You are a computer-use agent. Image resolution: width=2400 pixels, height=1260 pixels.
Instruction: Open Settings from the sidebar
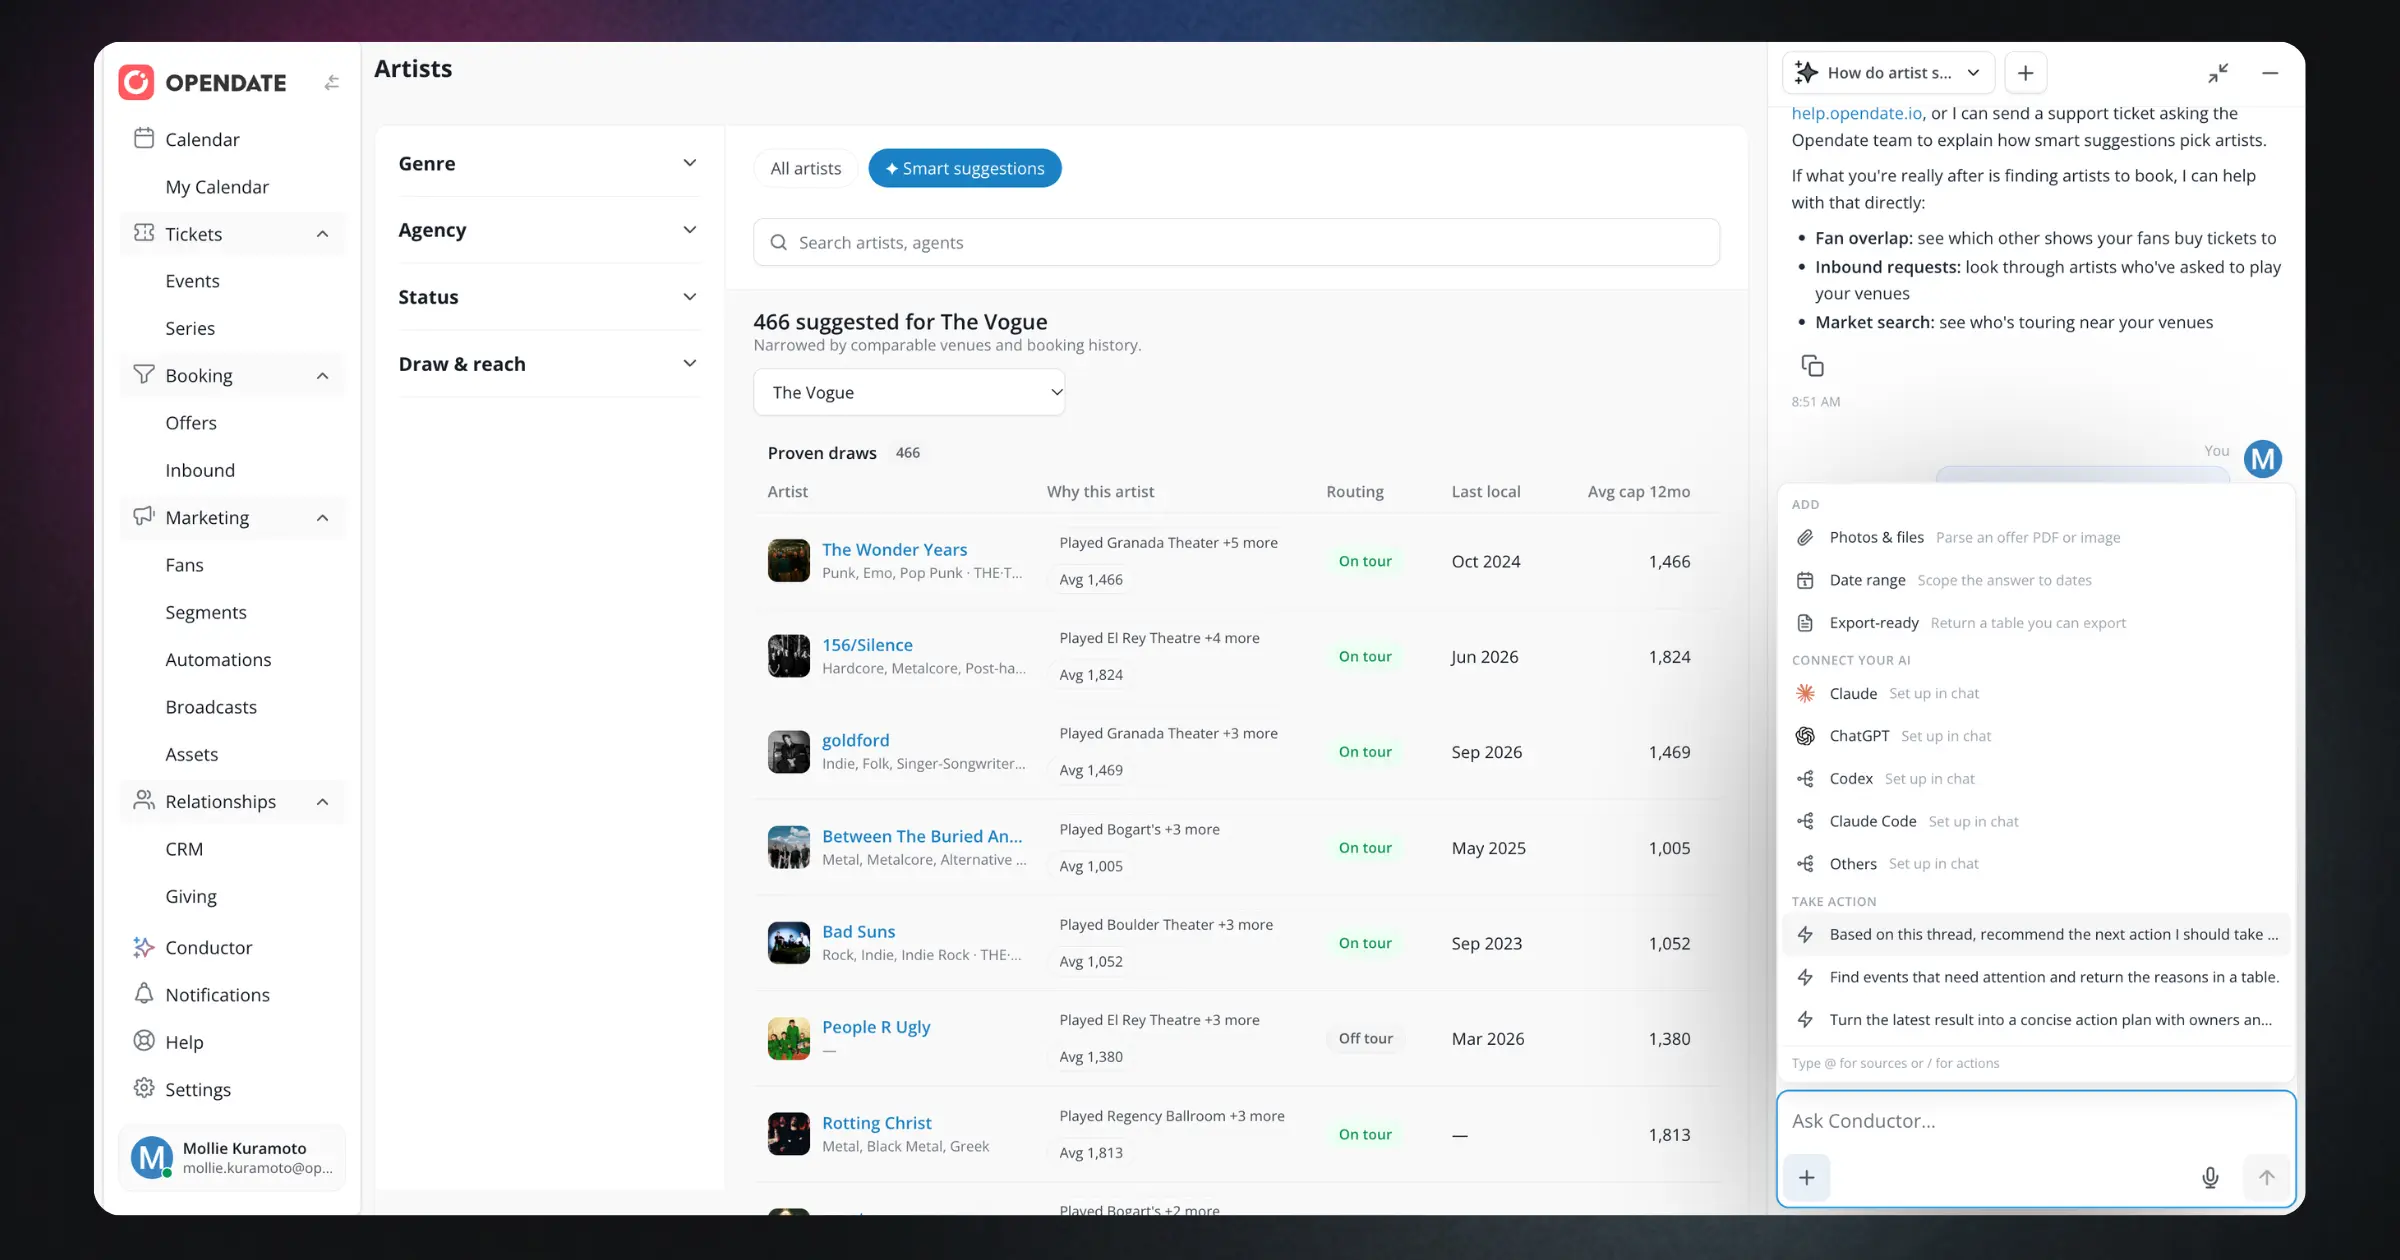click(x=197, y=1089)
